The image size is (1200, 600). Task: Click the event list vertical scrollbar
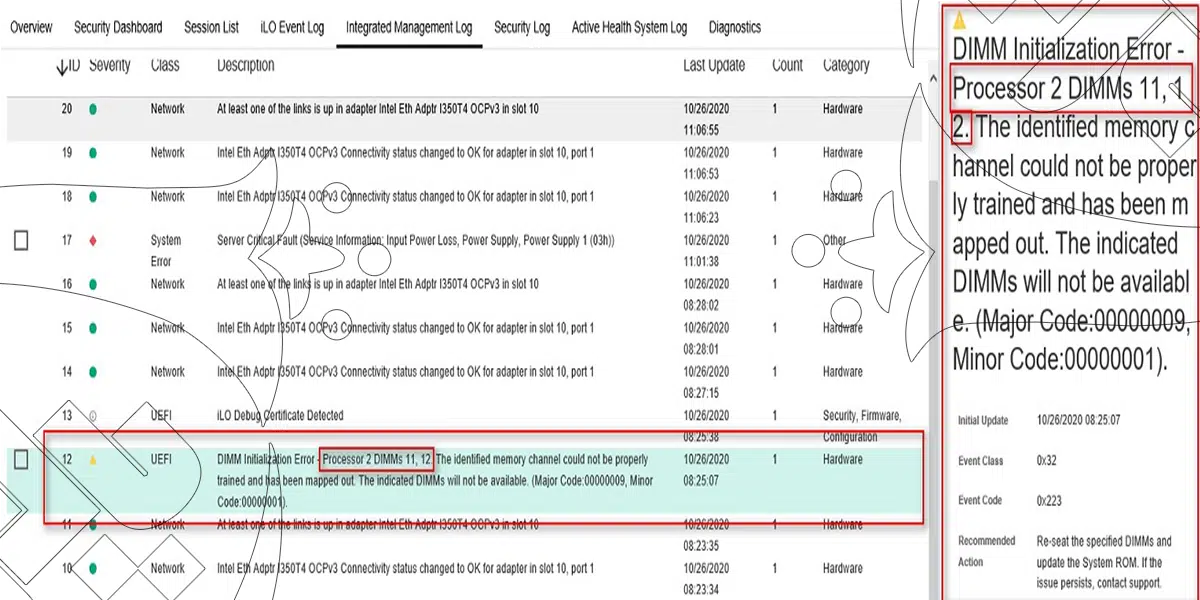point(934,300)
